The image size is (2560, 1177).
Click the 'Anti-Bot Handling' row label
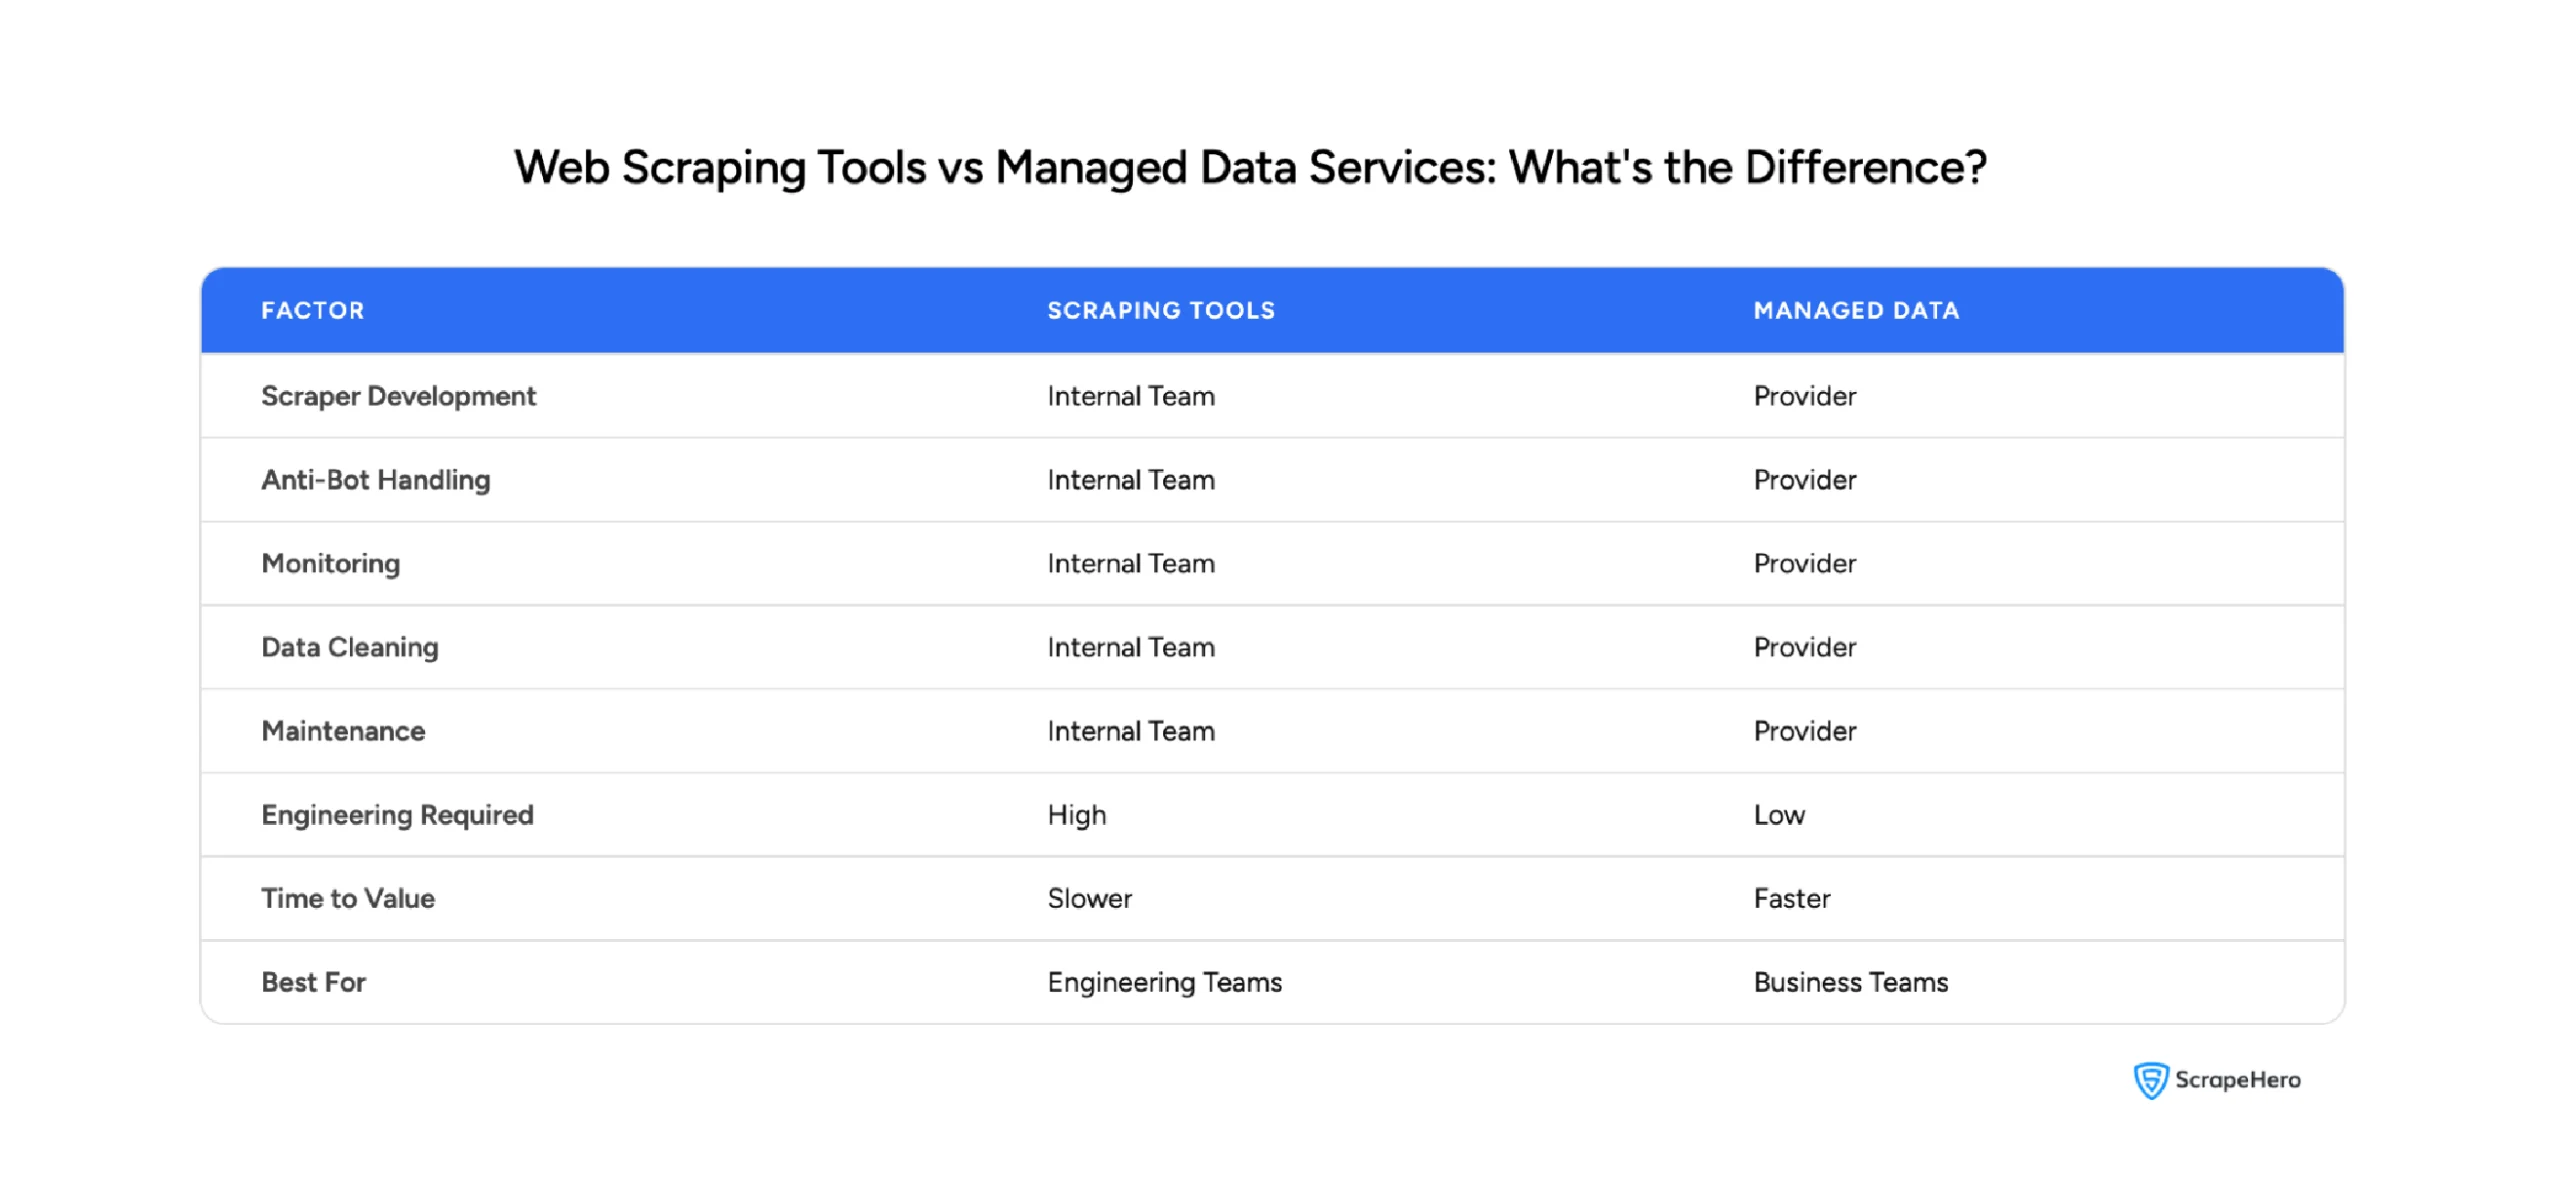click(375, 480)
